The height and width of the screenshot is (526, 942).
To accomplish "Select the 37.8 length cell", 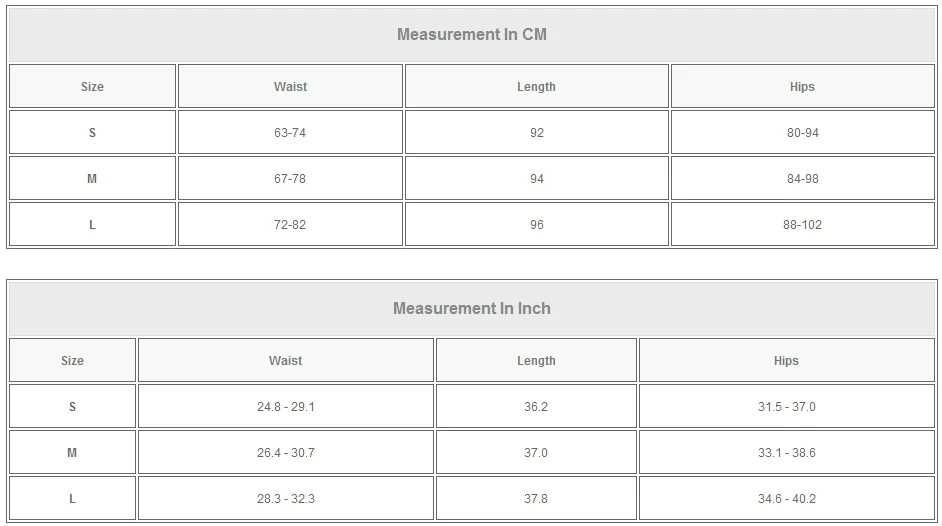I will point(536,499).
